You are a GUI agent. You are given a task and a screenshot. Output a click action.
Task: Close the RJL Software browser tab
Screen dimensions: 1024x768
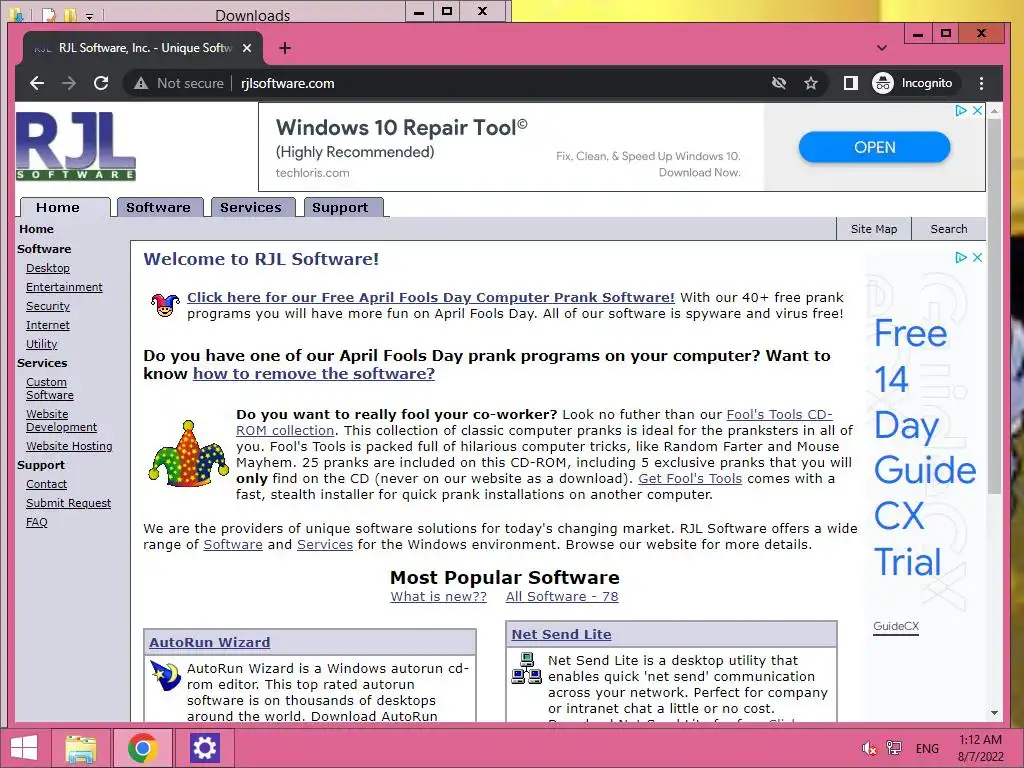pyautogui.click(x=247, y=48)
